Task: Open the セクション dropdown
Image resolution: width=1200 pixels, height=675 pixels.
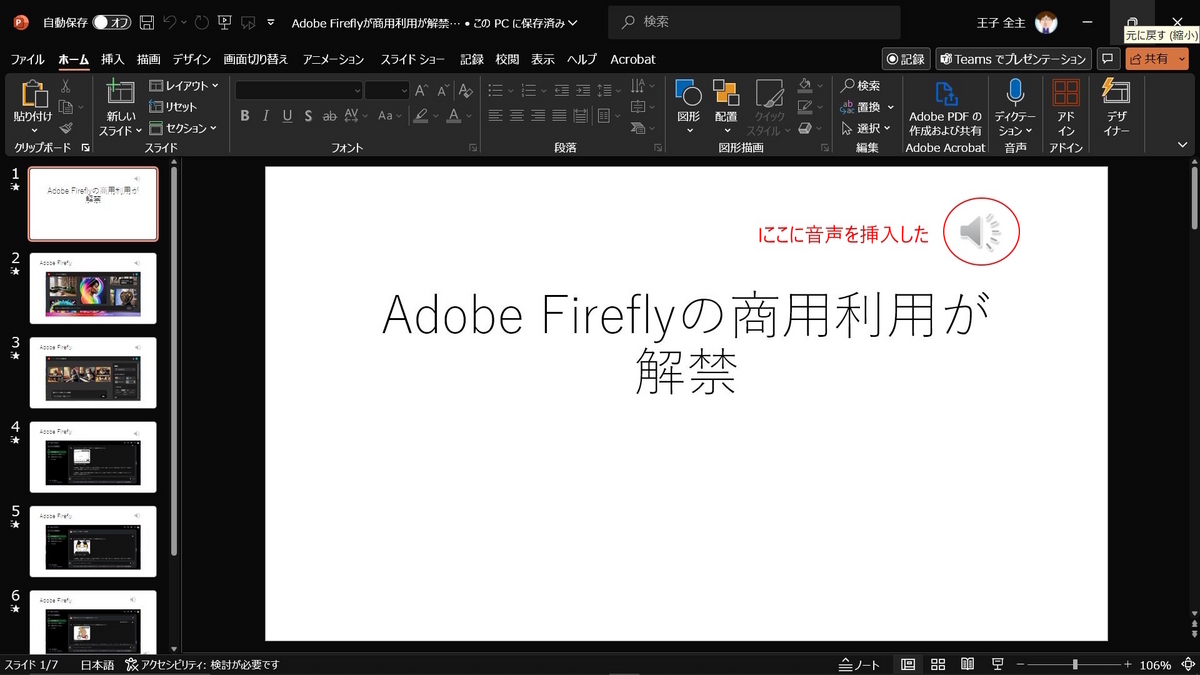Action: point(183,128)
